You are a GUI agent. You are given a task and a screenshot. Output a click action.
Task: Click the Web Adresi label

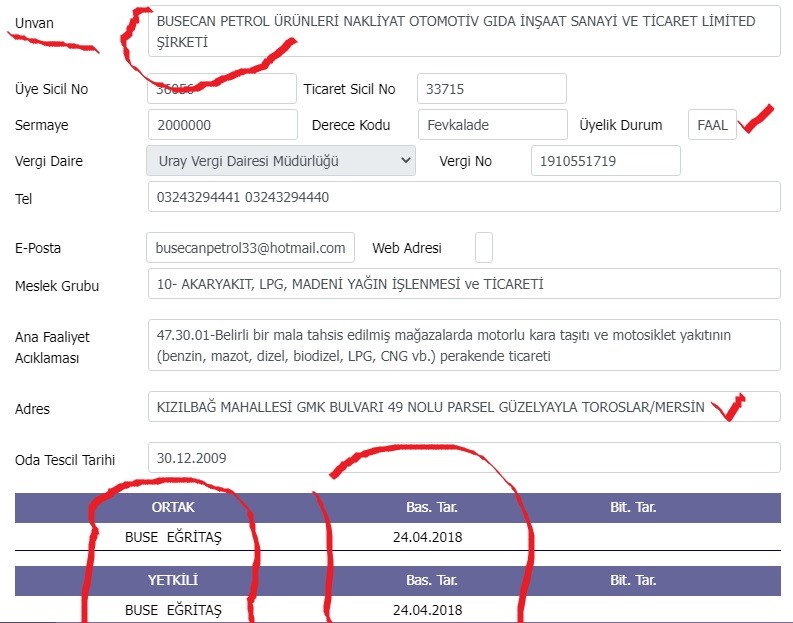pos(407,248)
